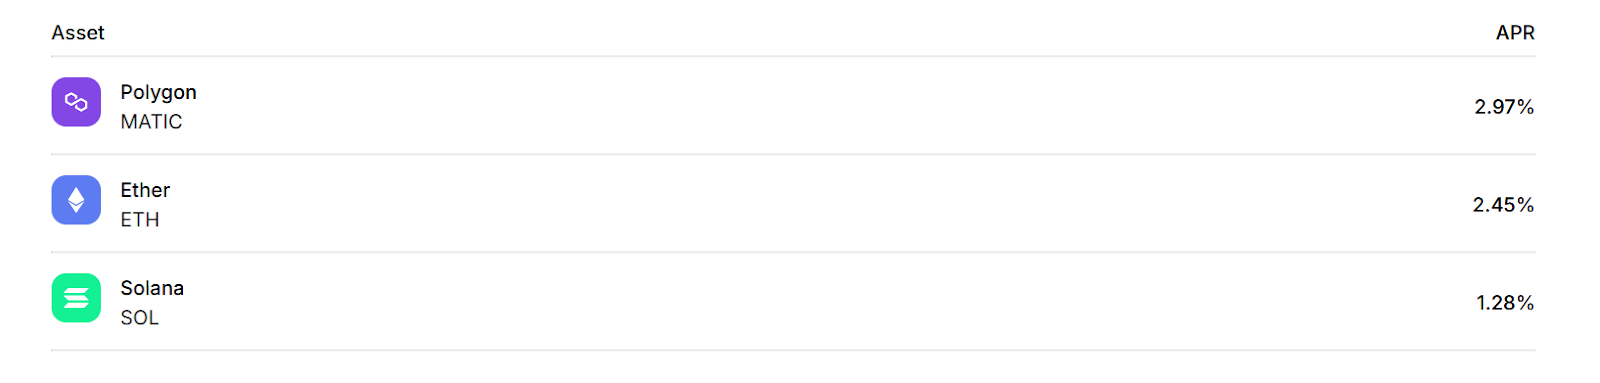Select the blue Ether diamond icon

pyautogui.click(x=76, y=200)
